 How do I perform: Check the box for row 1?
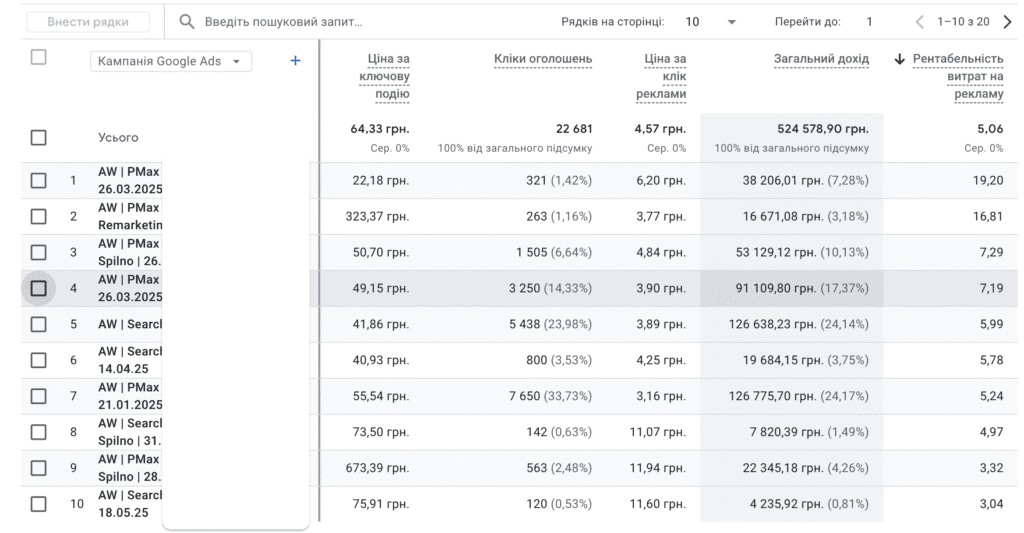click(38, 180)
